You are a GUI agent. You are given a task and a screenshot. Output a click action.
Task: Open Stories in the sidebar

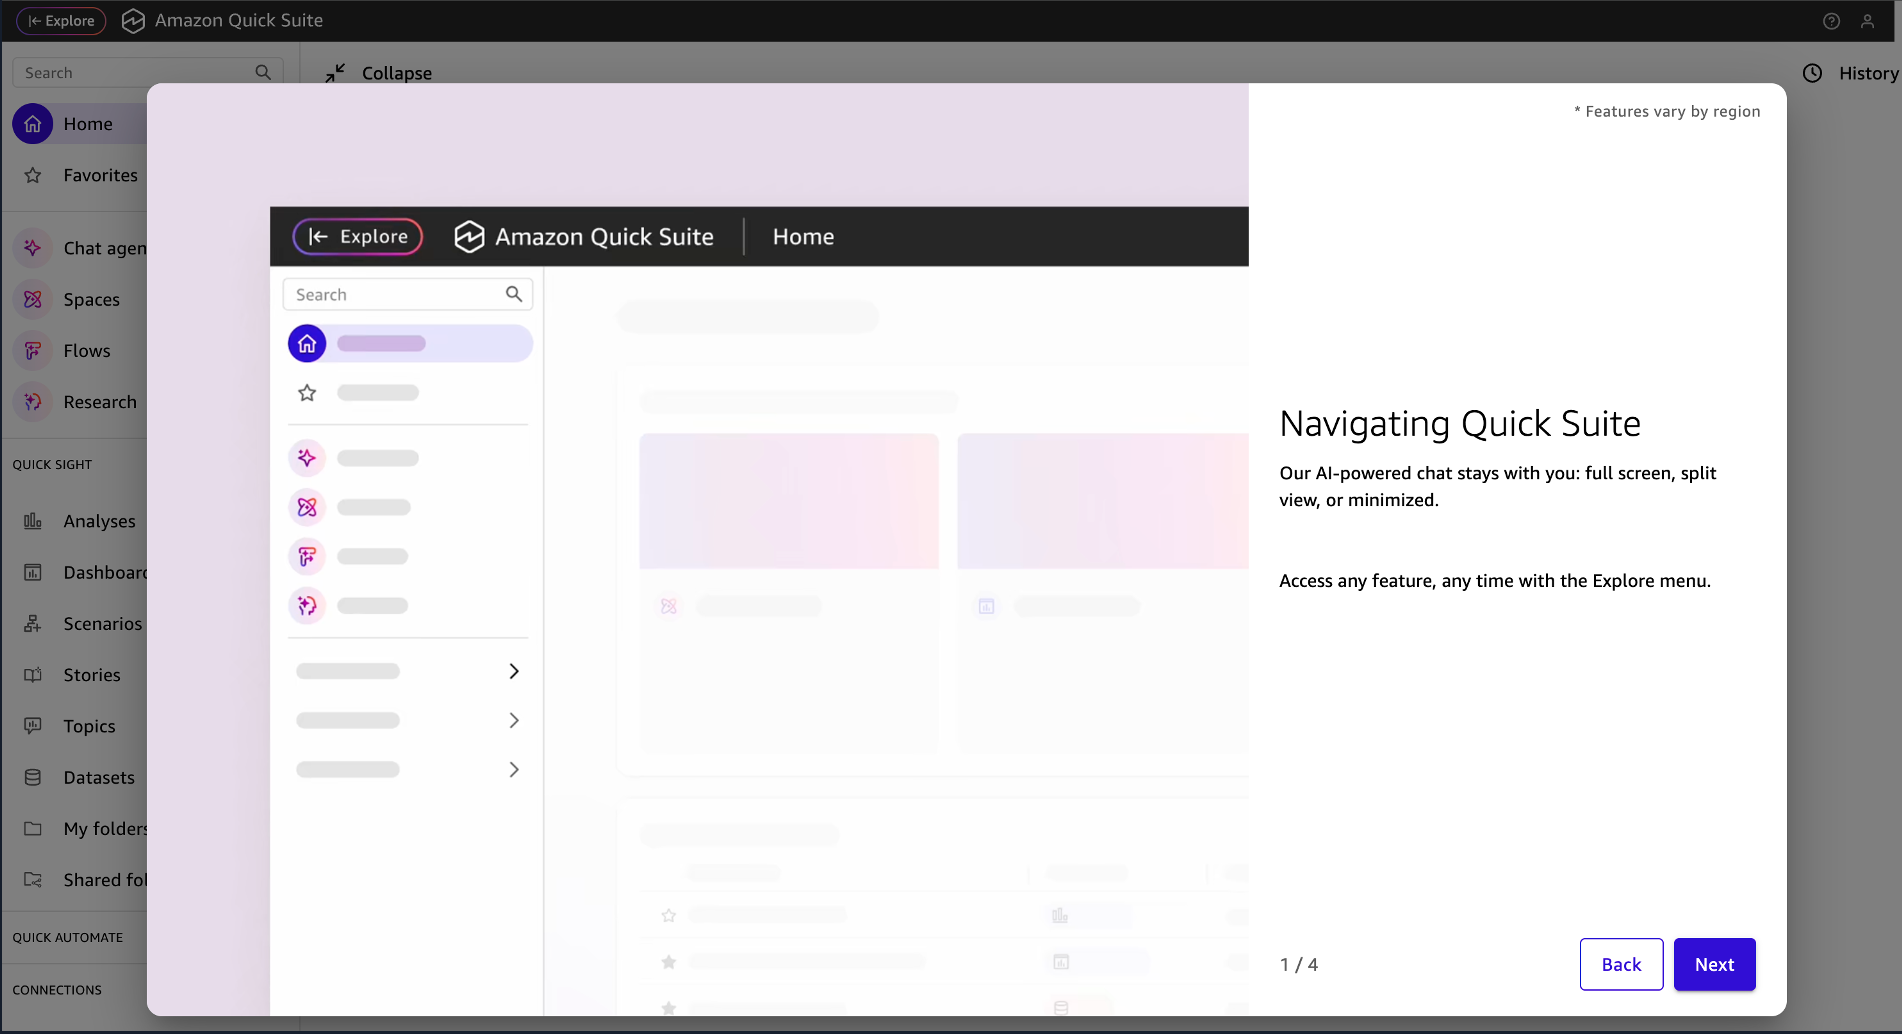point(91,675)
